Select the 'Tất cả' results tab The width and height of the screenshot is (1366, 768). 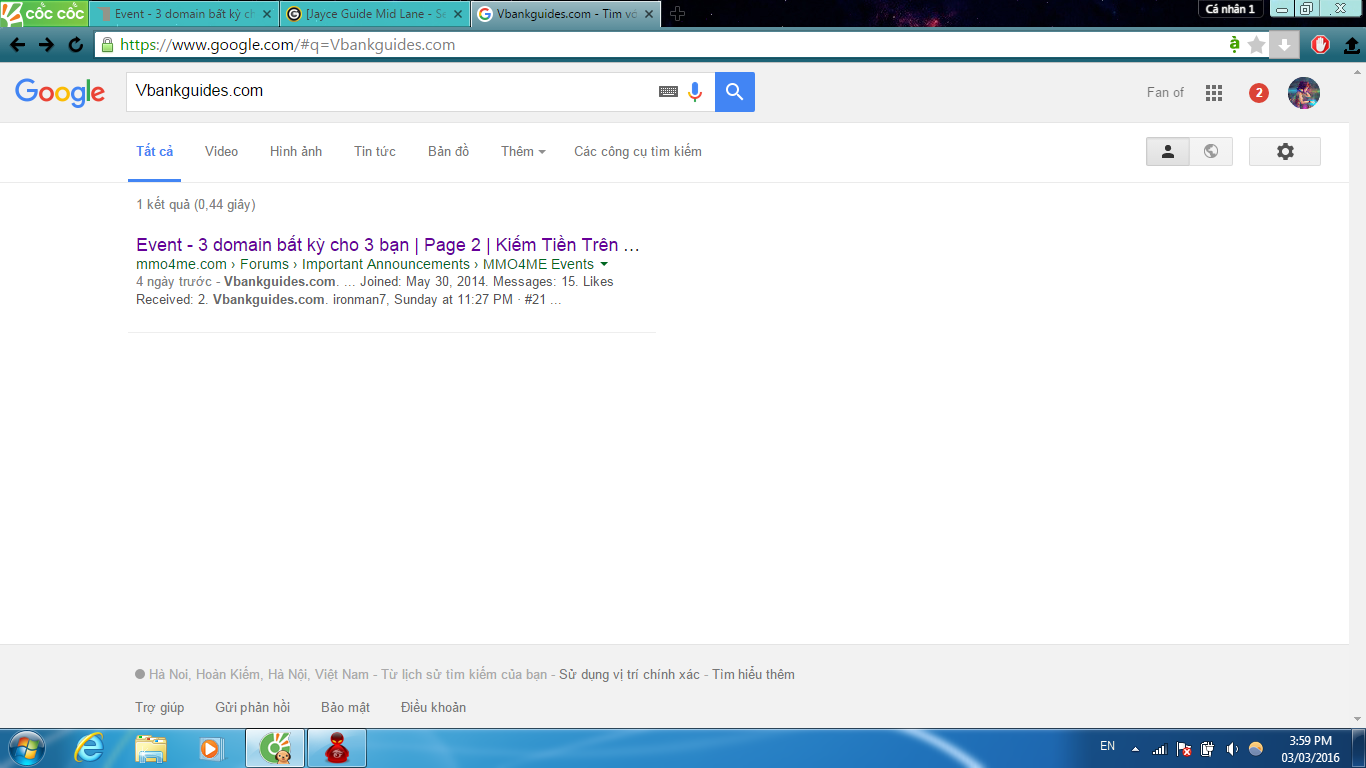click(x=155, y=151)
